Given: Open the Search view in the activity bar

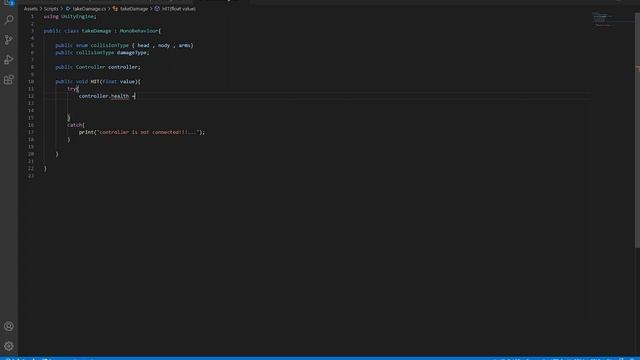Looking at the screenshot, I should (x=9, y=20).
